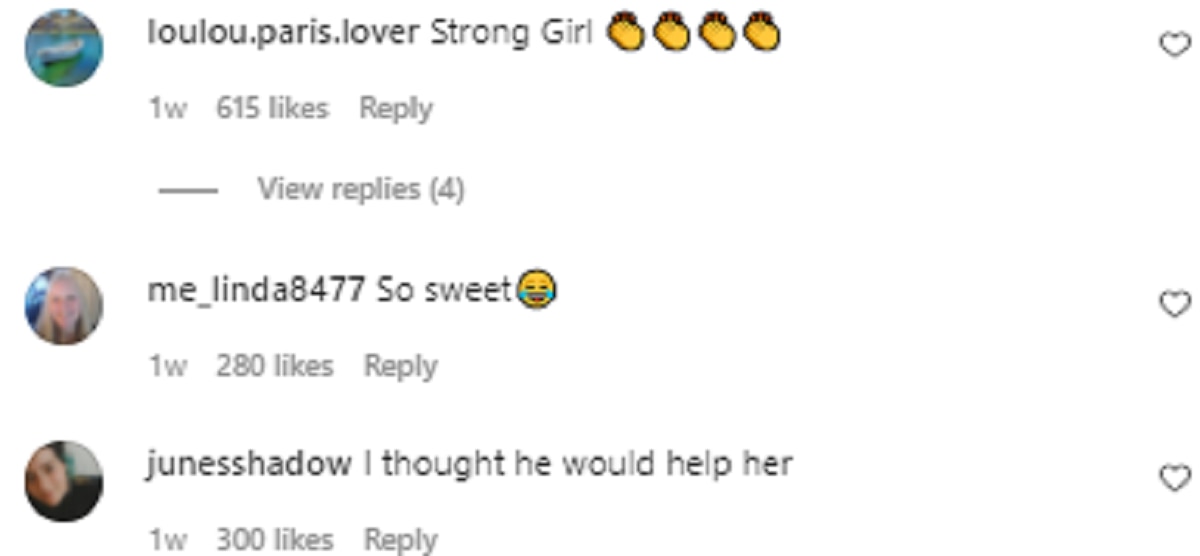Screen dimensions: 1200x556
Task: Click the line beside View replies
Action: (188, 189)
